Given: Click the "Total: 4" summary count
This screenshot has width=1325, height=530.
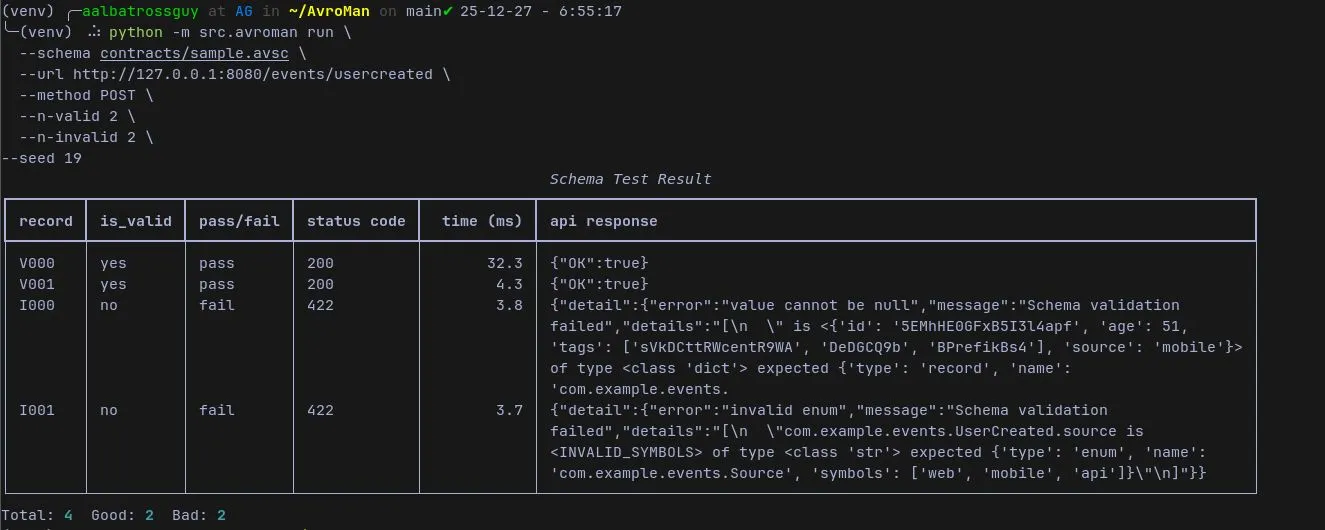Looking at the screenshot, I should [x=37, y=515].
